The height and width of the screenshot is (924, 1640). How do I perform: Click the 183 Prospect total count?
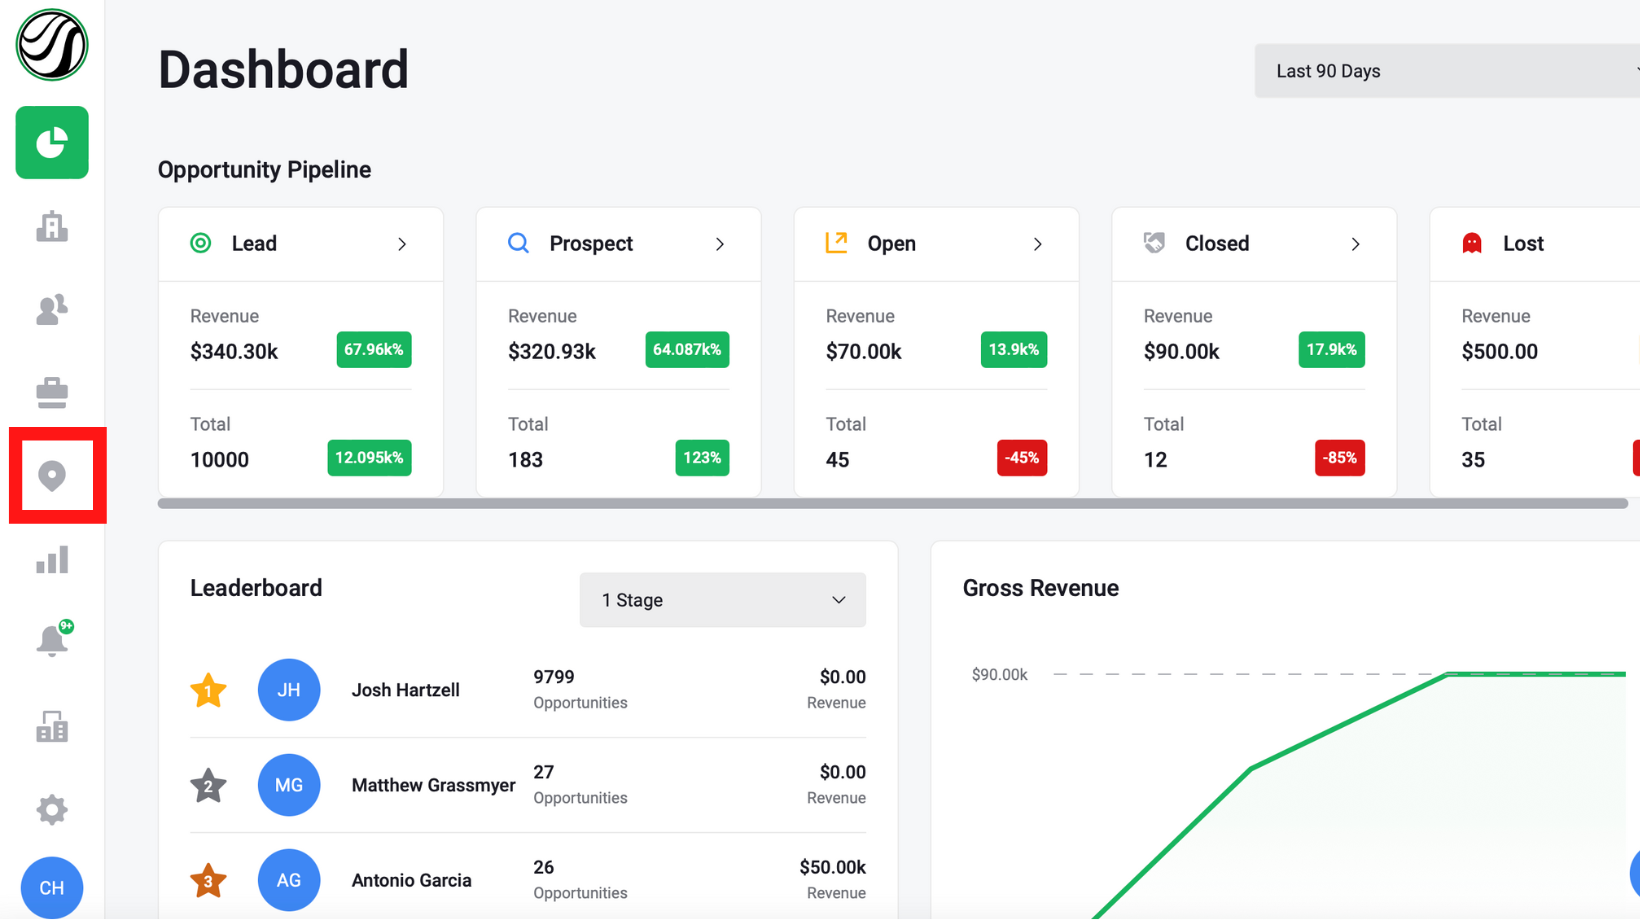tap(526, 460)
